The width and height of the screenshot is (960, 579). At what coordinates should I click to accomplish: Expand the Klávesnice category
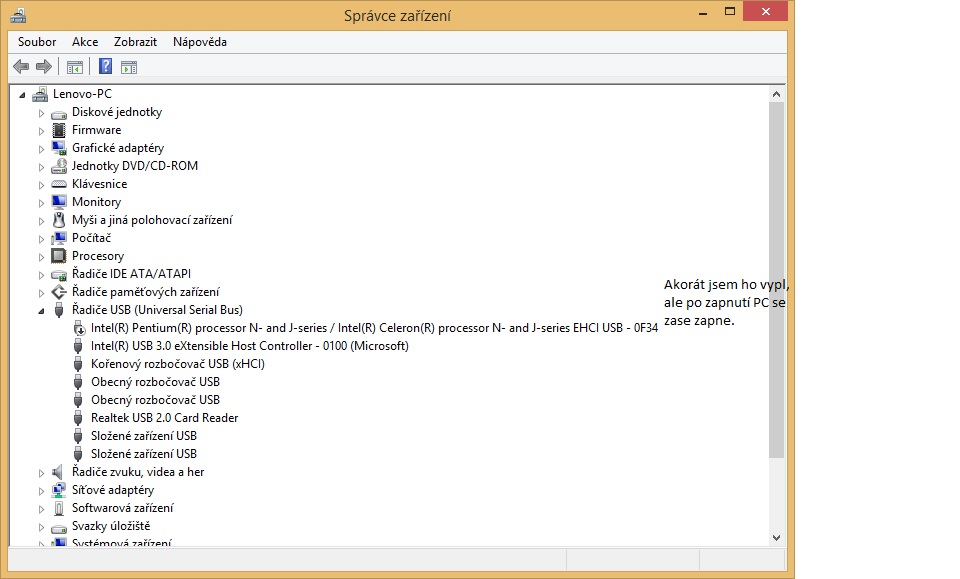click(42, 185)
